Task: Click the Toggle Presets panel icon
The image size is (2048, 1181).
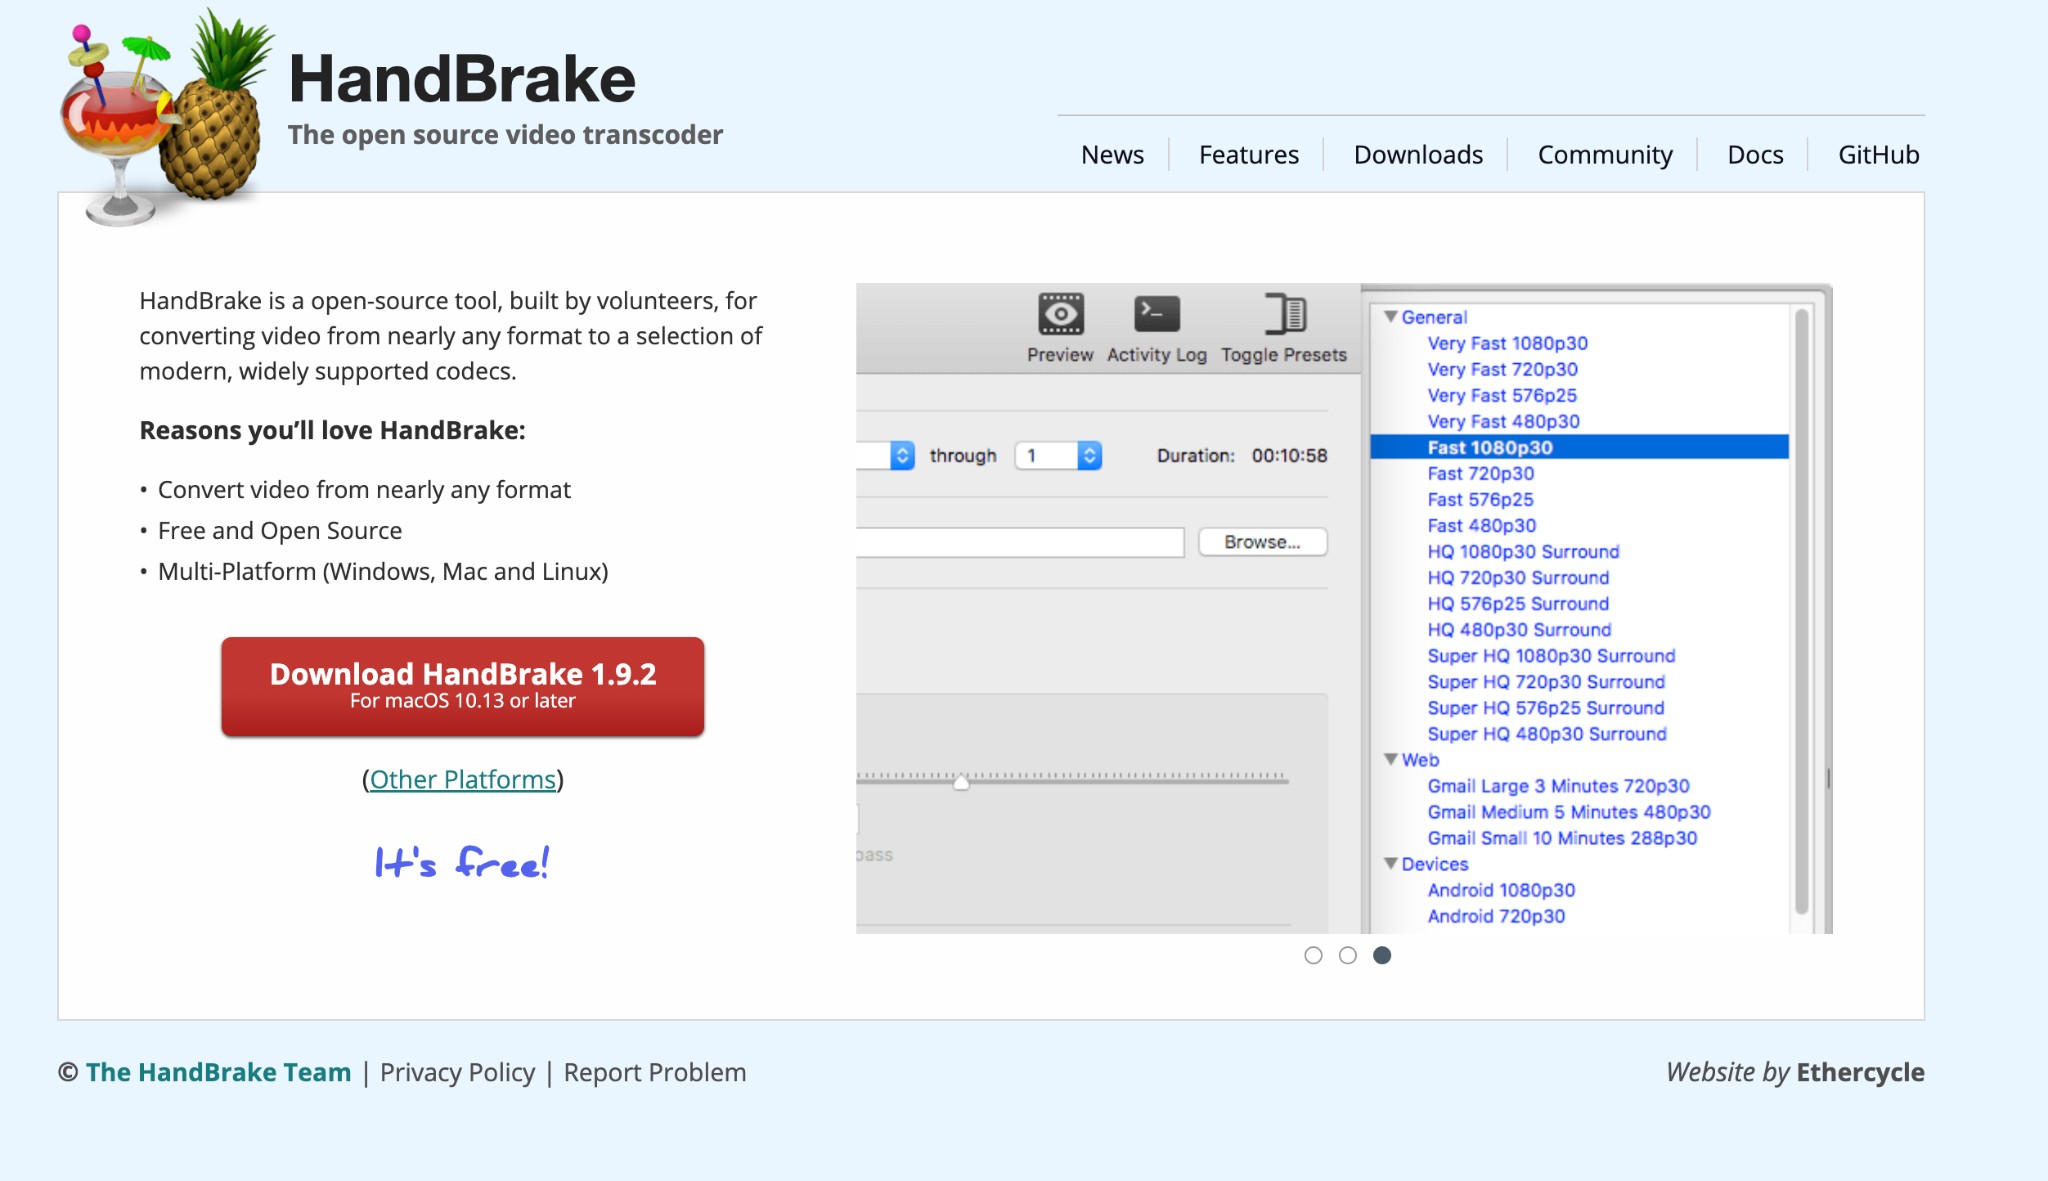Action: (1285, 314)
